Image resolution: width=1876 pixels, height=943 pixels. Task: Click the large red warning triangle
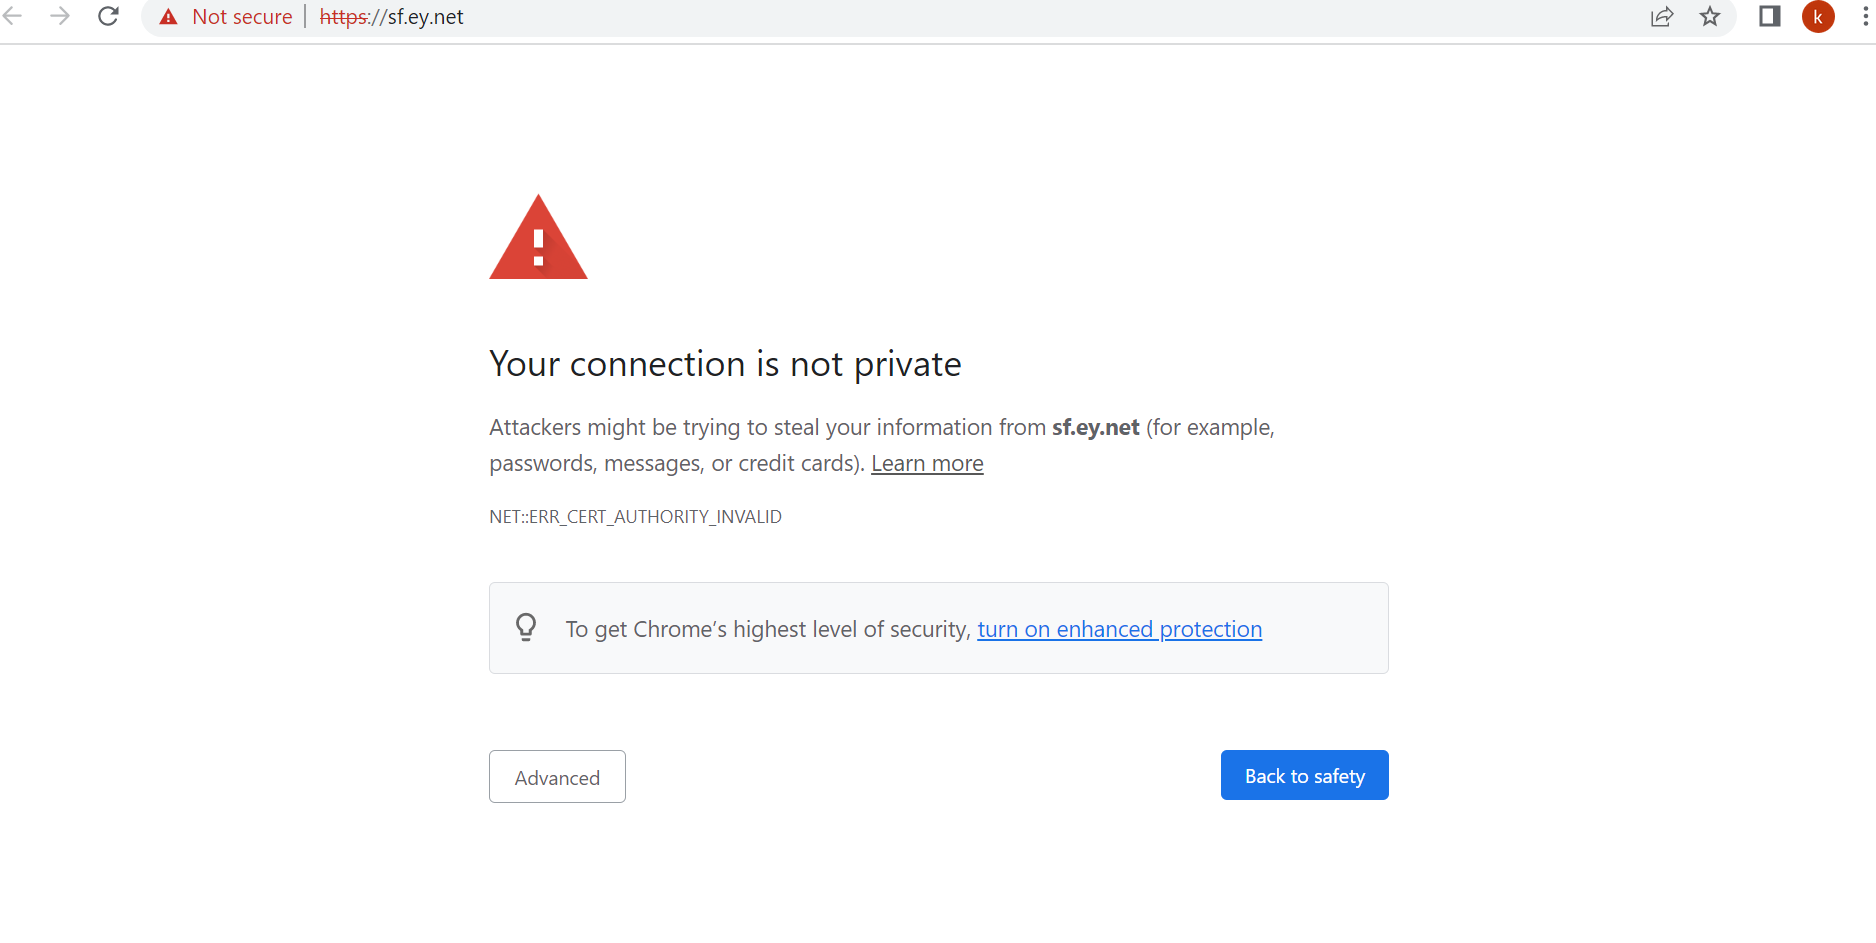(x=538, y=240)
